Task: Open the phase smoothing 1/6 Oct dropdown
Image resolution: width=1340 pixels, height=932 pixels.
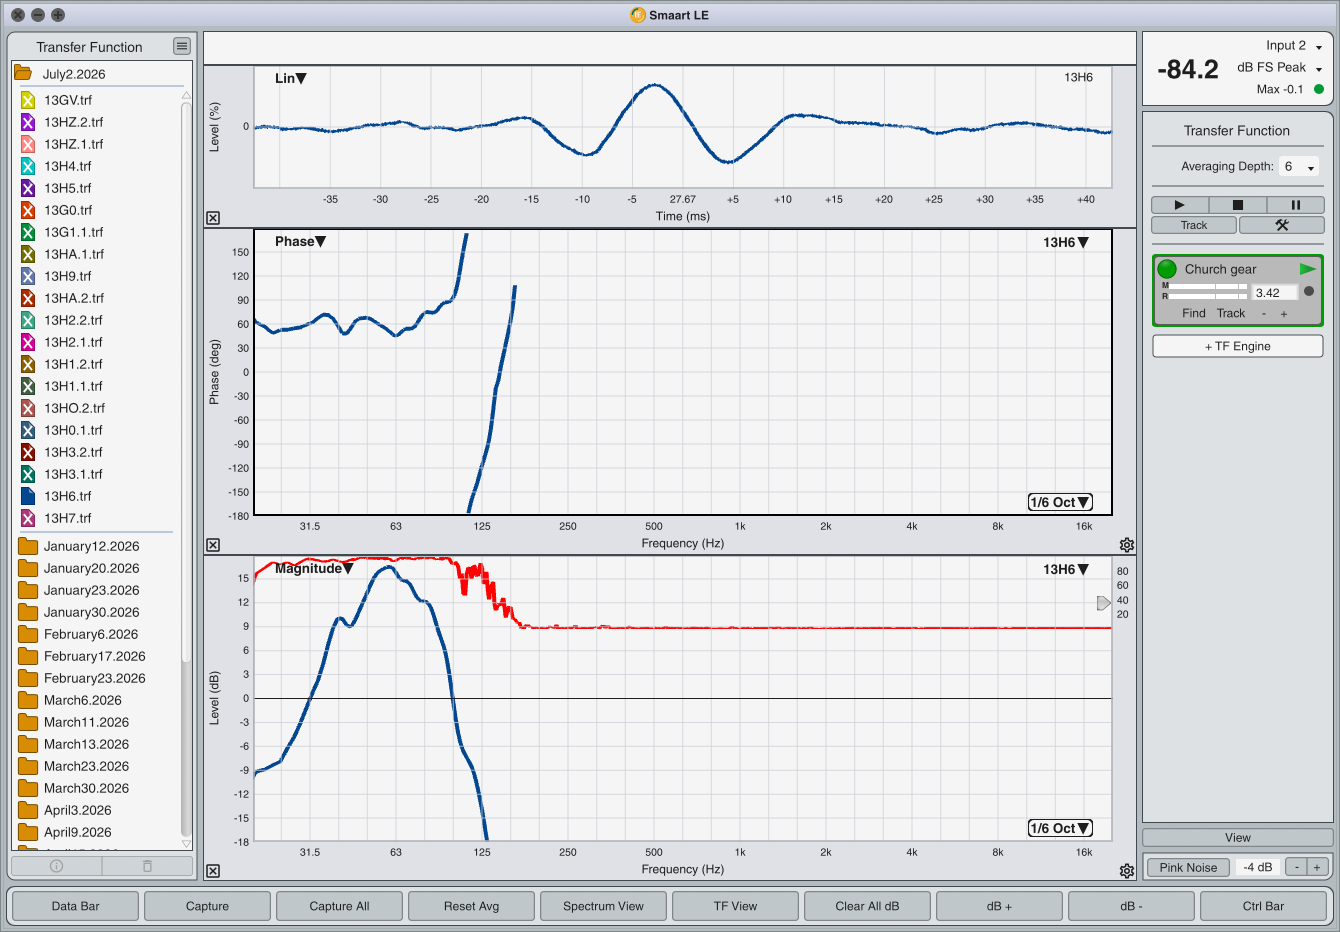Action: click(1060, 502)
